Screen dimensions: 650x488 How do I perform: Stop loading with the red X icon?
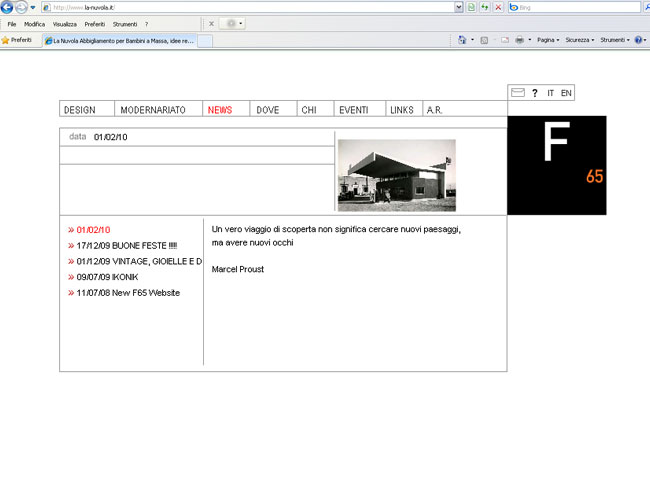coord(498,7)
